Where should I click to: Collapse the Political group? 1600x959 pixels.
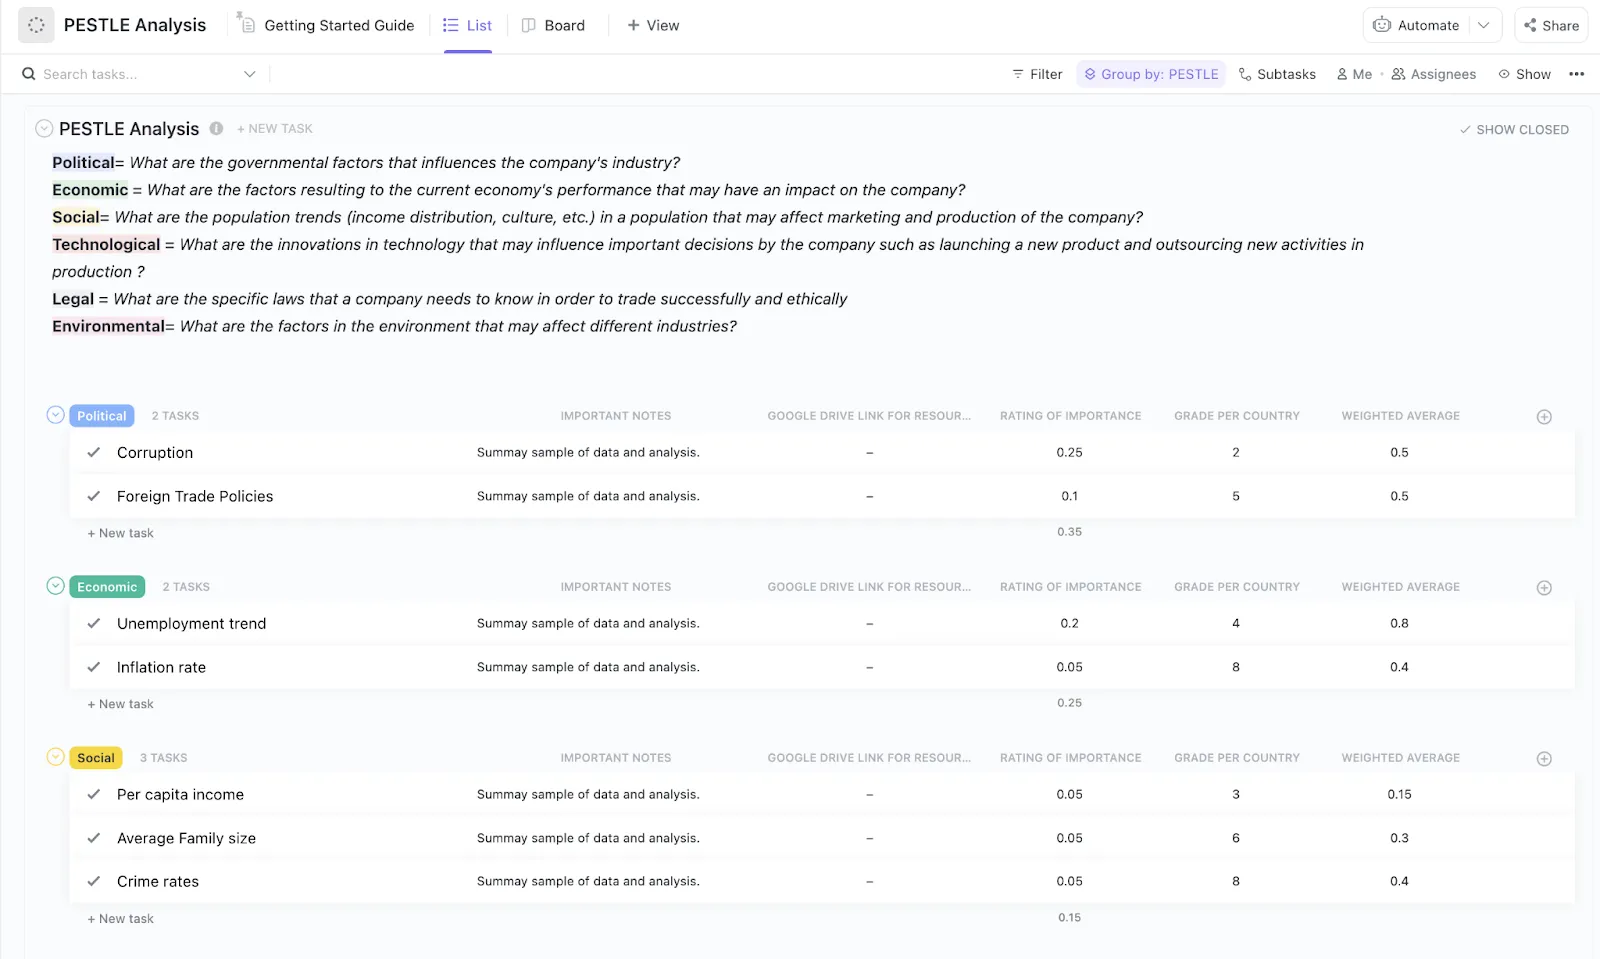pyautogui.click(x=56, y=414)
